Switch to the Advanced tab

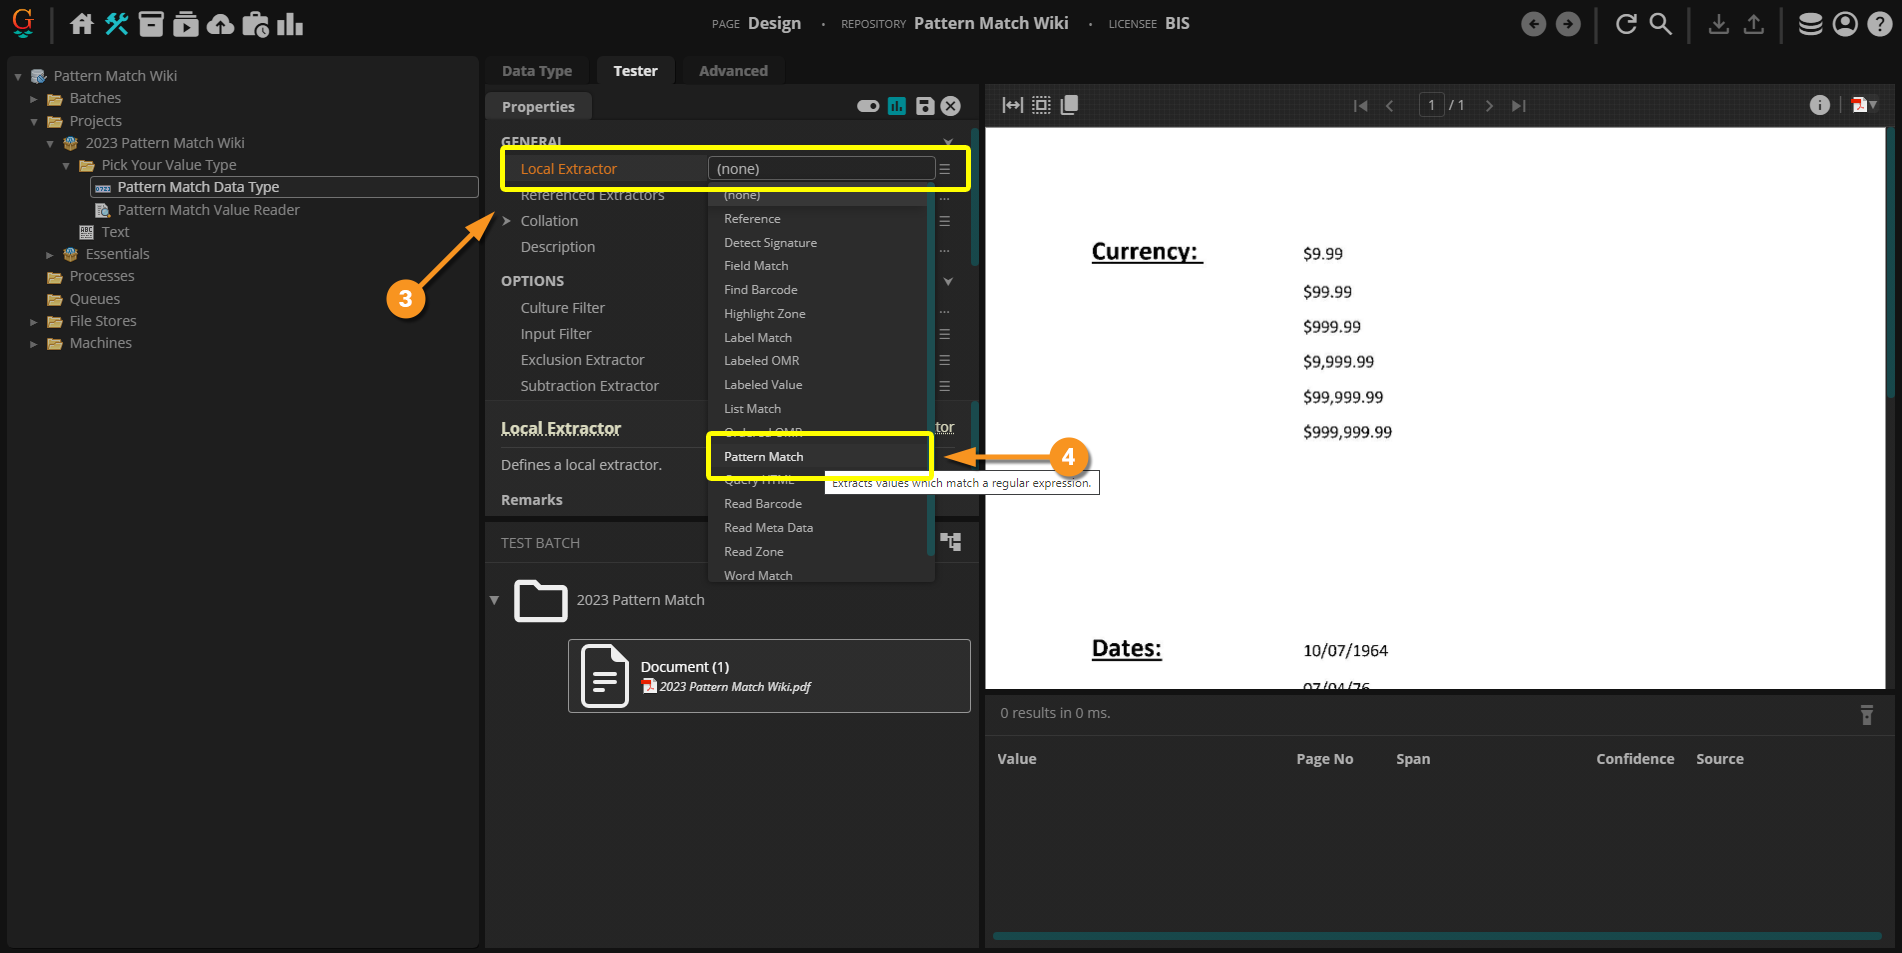click(733, 71)
